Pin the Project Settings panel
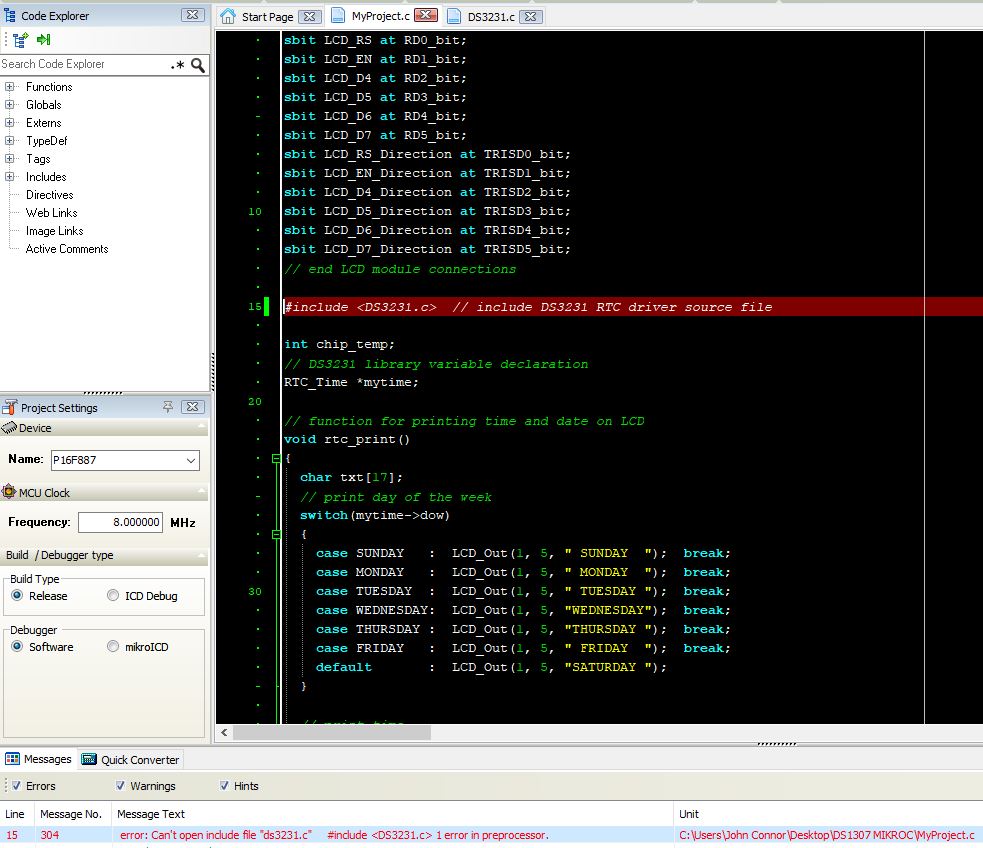The width and height of the screenshot is (983, 848). [x=167, y=407]
